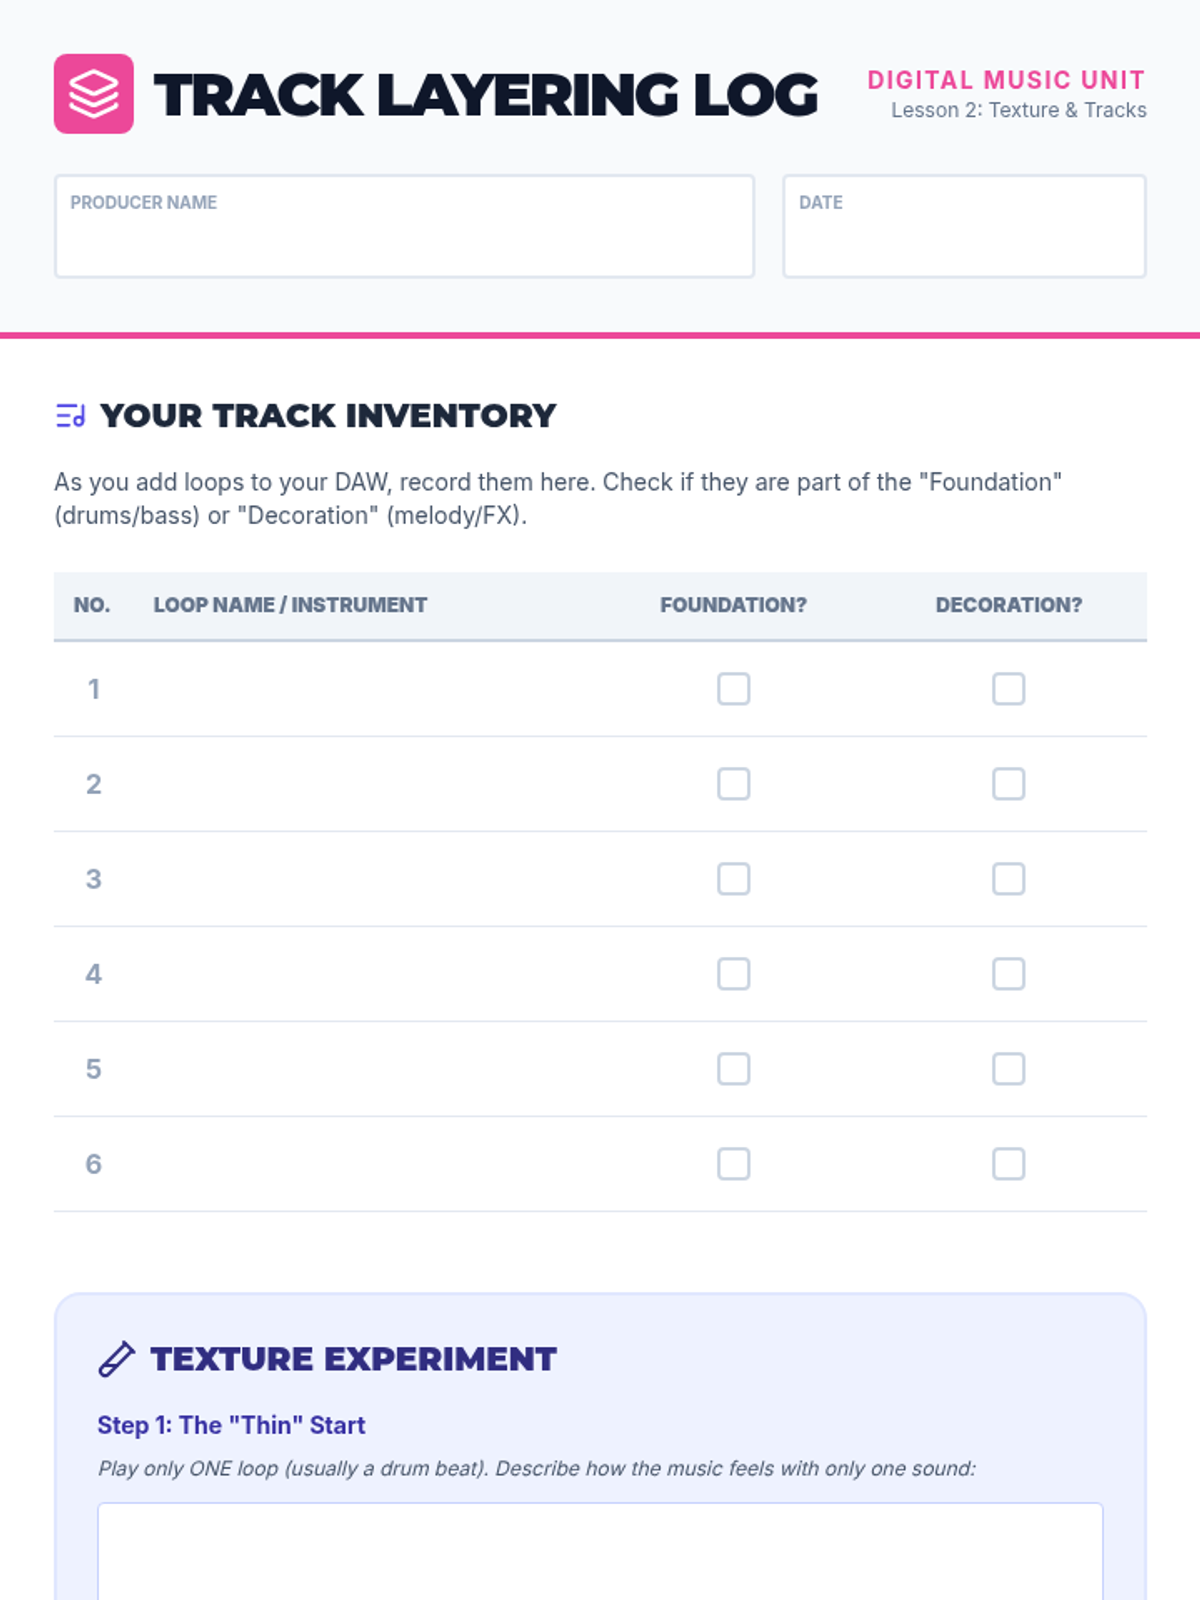Viewport: 1200px width, 1600px height.
Task: Select Foundation checkbox in row 5
Action: coord(733,1069)
